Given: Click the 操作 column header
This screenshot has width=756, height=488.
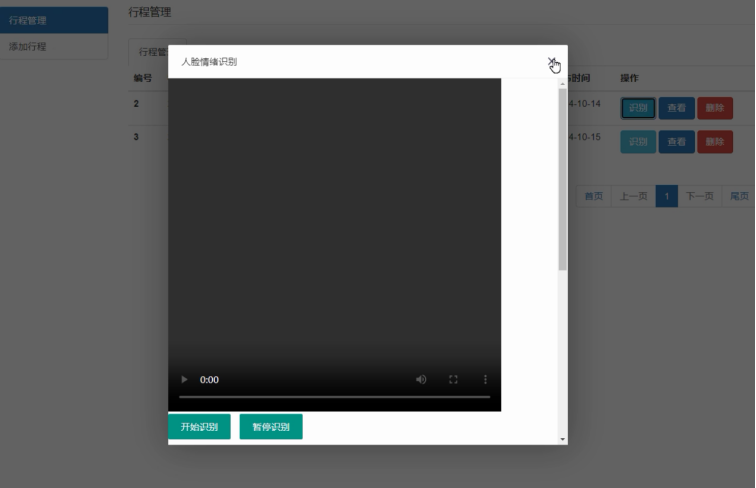Looking at the screenshot, I should coord(629,78).
